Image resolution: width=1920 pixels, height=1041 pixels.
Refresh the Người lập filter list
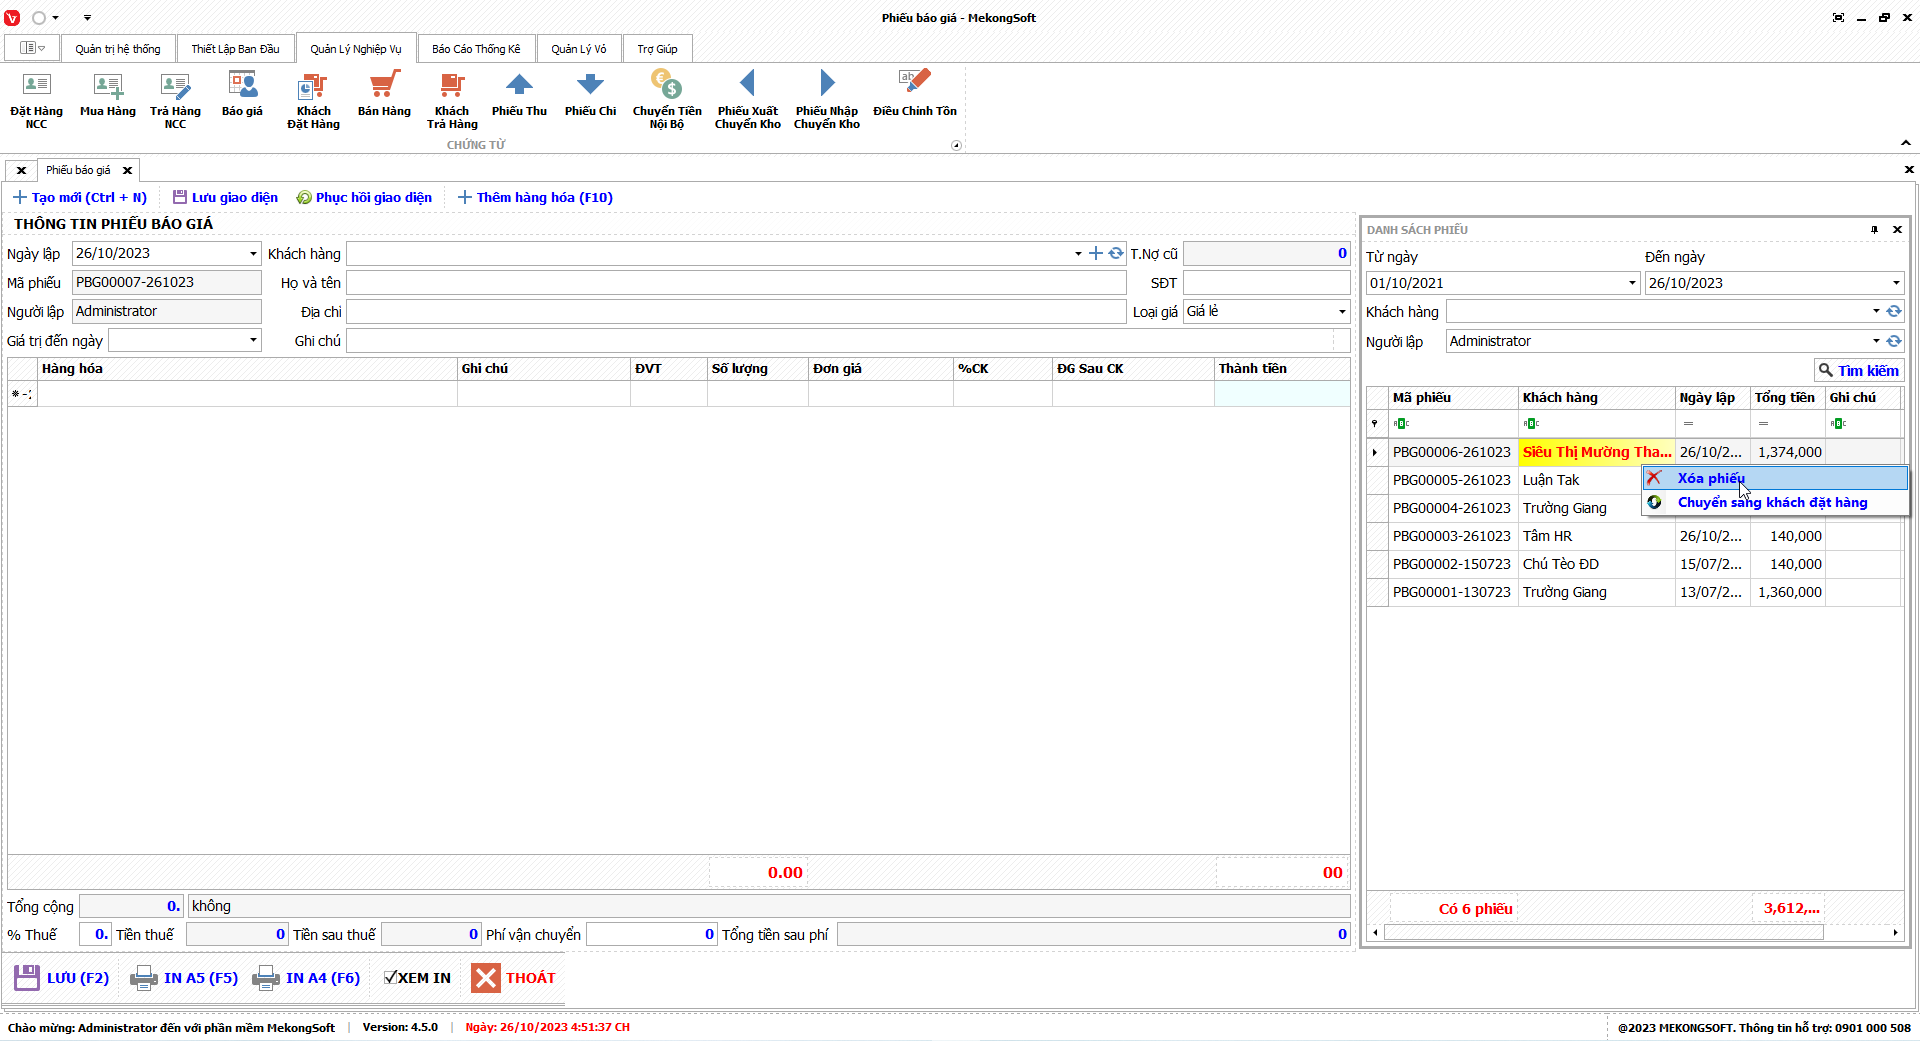(x=1894, y=341)
